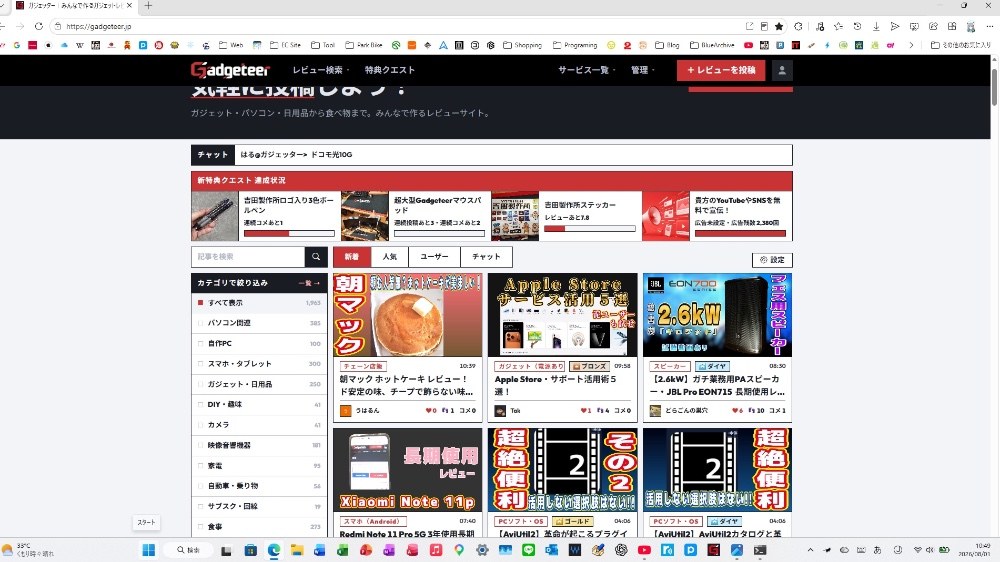Focus the 記事を検索 search field
Screen dimensions: 1000x562
pyautogui.click(x=248, y=256)
